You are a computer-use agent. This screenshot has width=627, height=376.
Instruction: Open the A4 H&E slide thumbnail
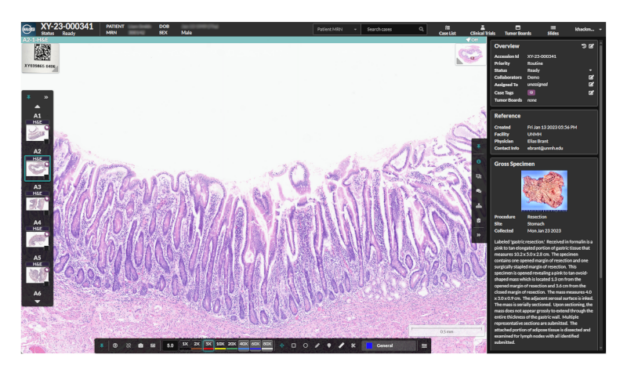[x=37, y=239]
